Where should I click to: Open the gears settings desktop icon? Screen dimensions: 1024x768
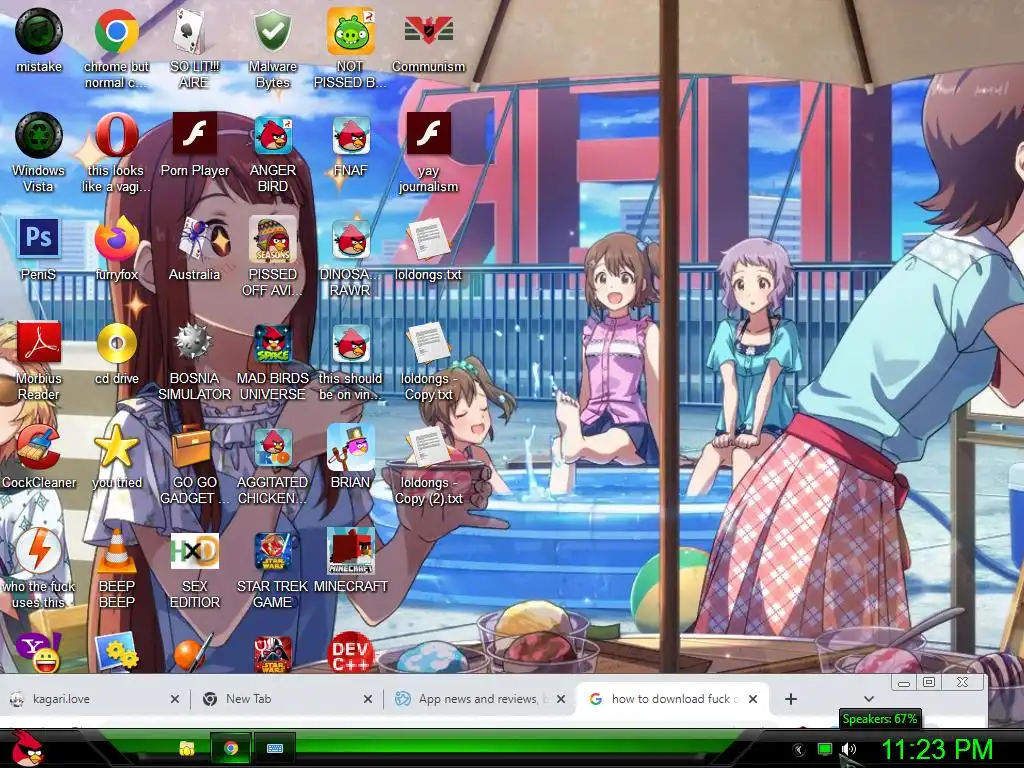(116, 652)
